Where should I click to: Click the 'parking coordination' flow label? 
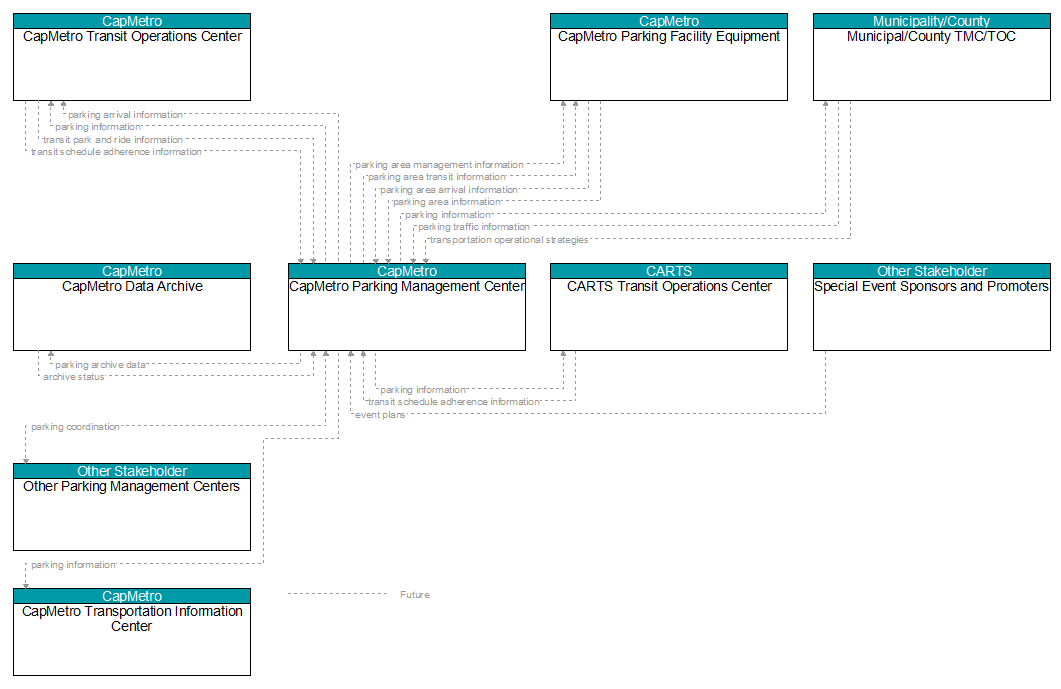pyautogui.click(x=75, y=427)
